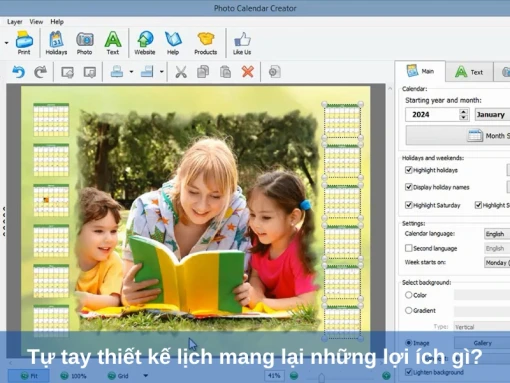Open the View menu
The image size is (510, 383).
click(36, 22)
